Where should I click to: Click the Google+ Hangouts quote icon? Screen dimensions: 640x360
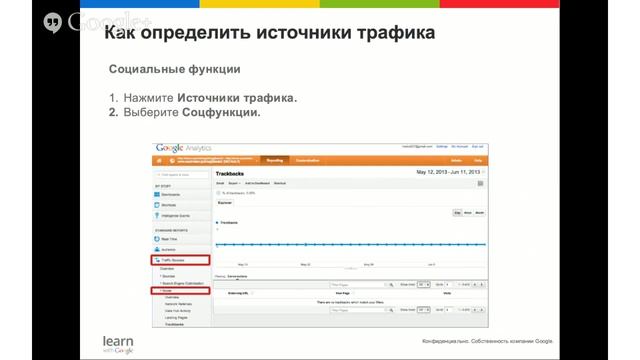[53, 22]
